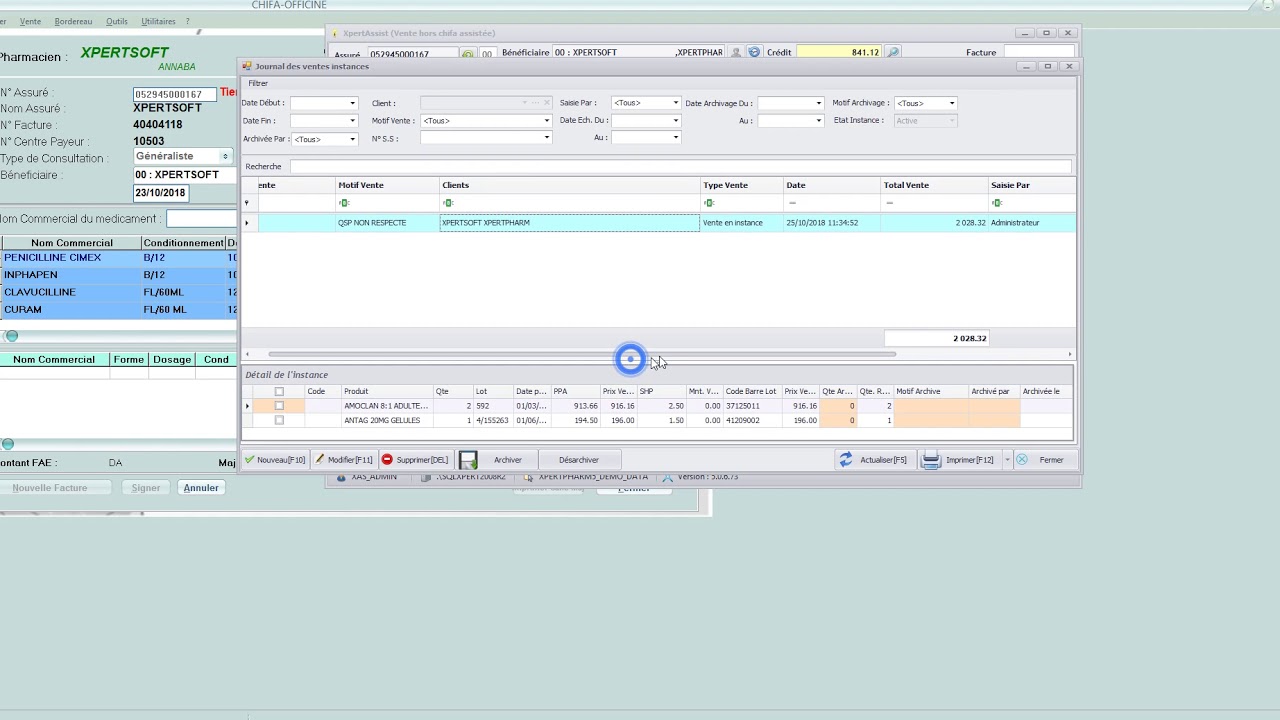Image resolution: width=1280 pixels, height=720 pixels.
Task: Click the Vente en instance cell
Action: click(741, 223)
